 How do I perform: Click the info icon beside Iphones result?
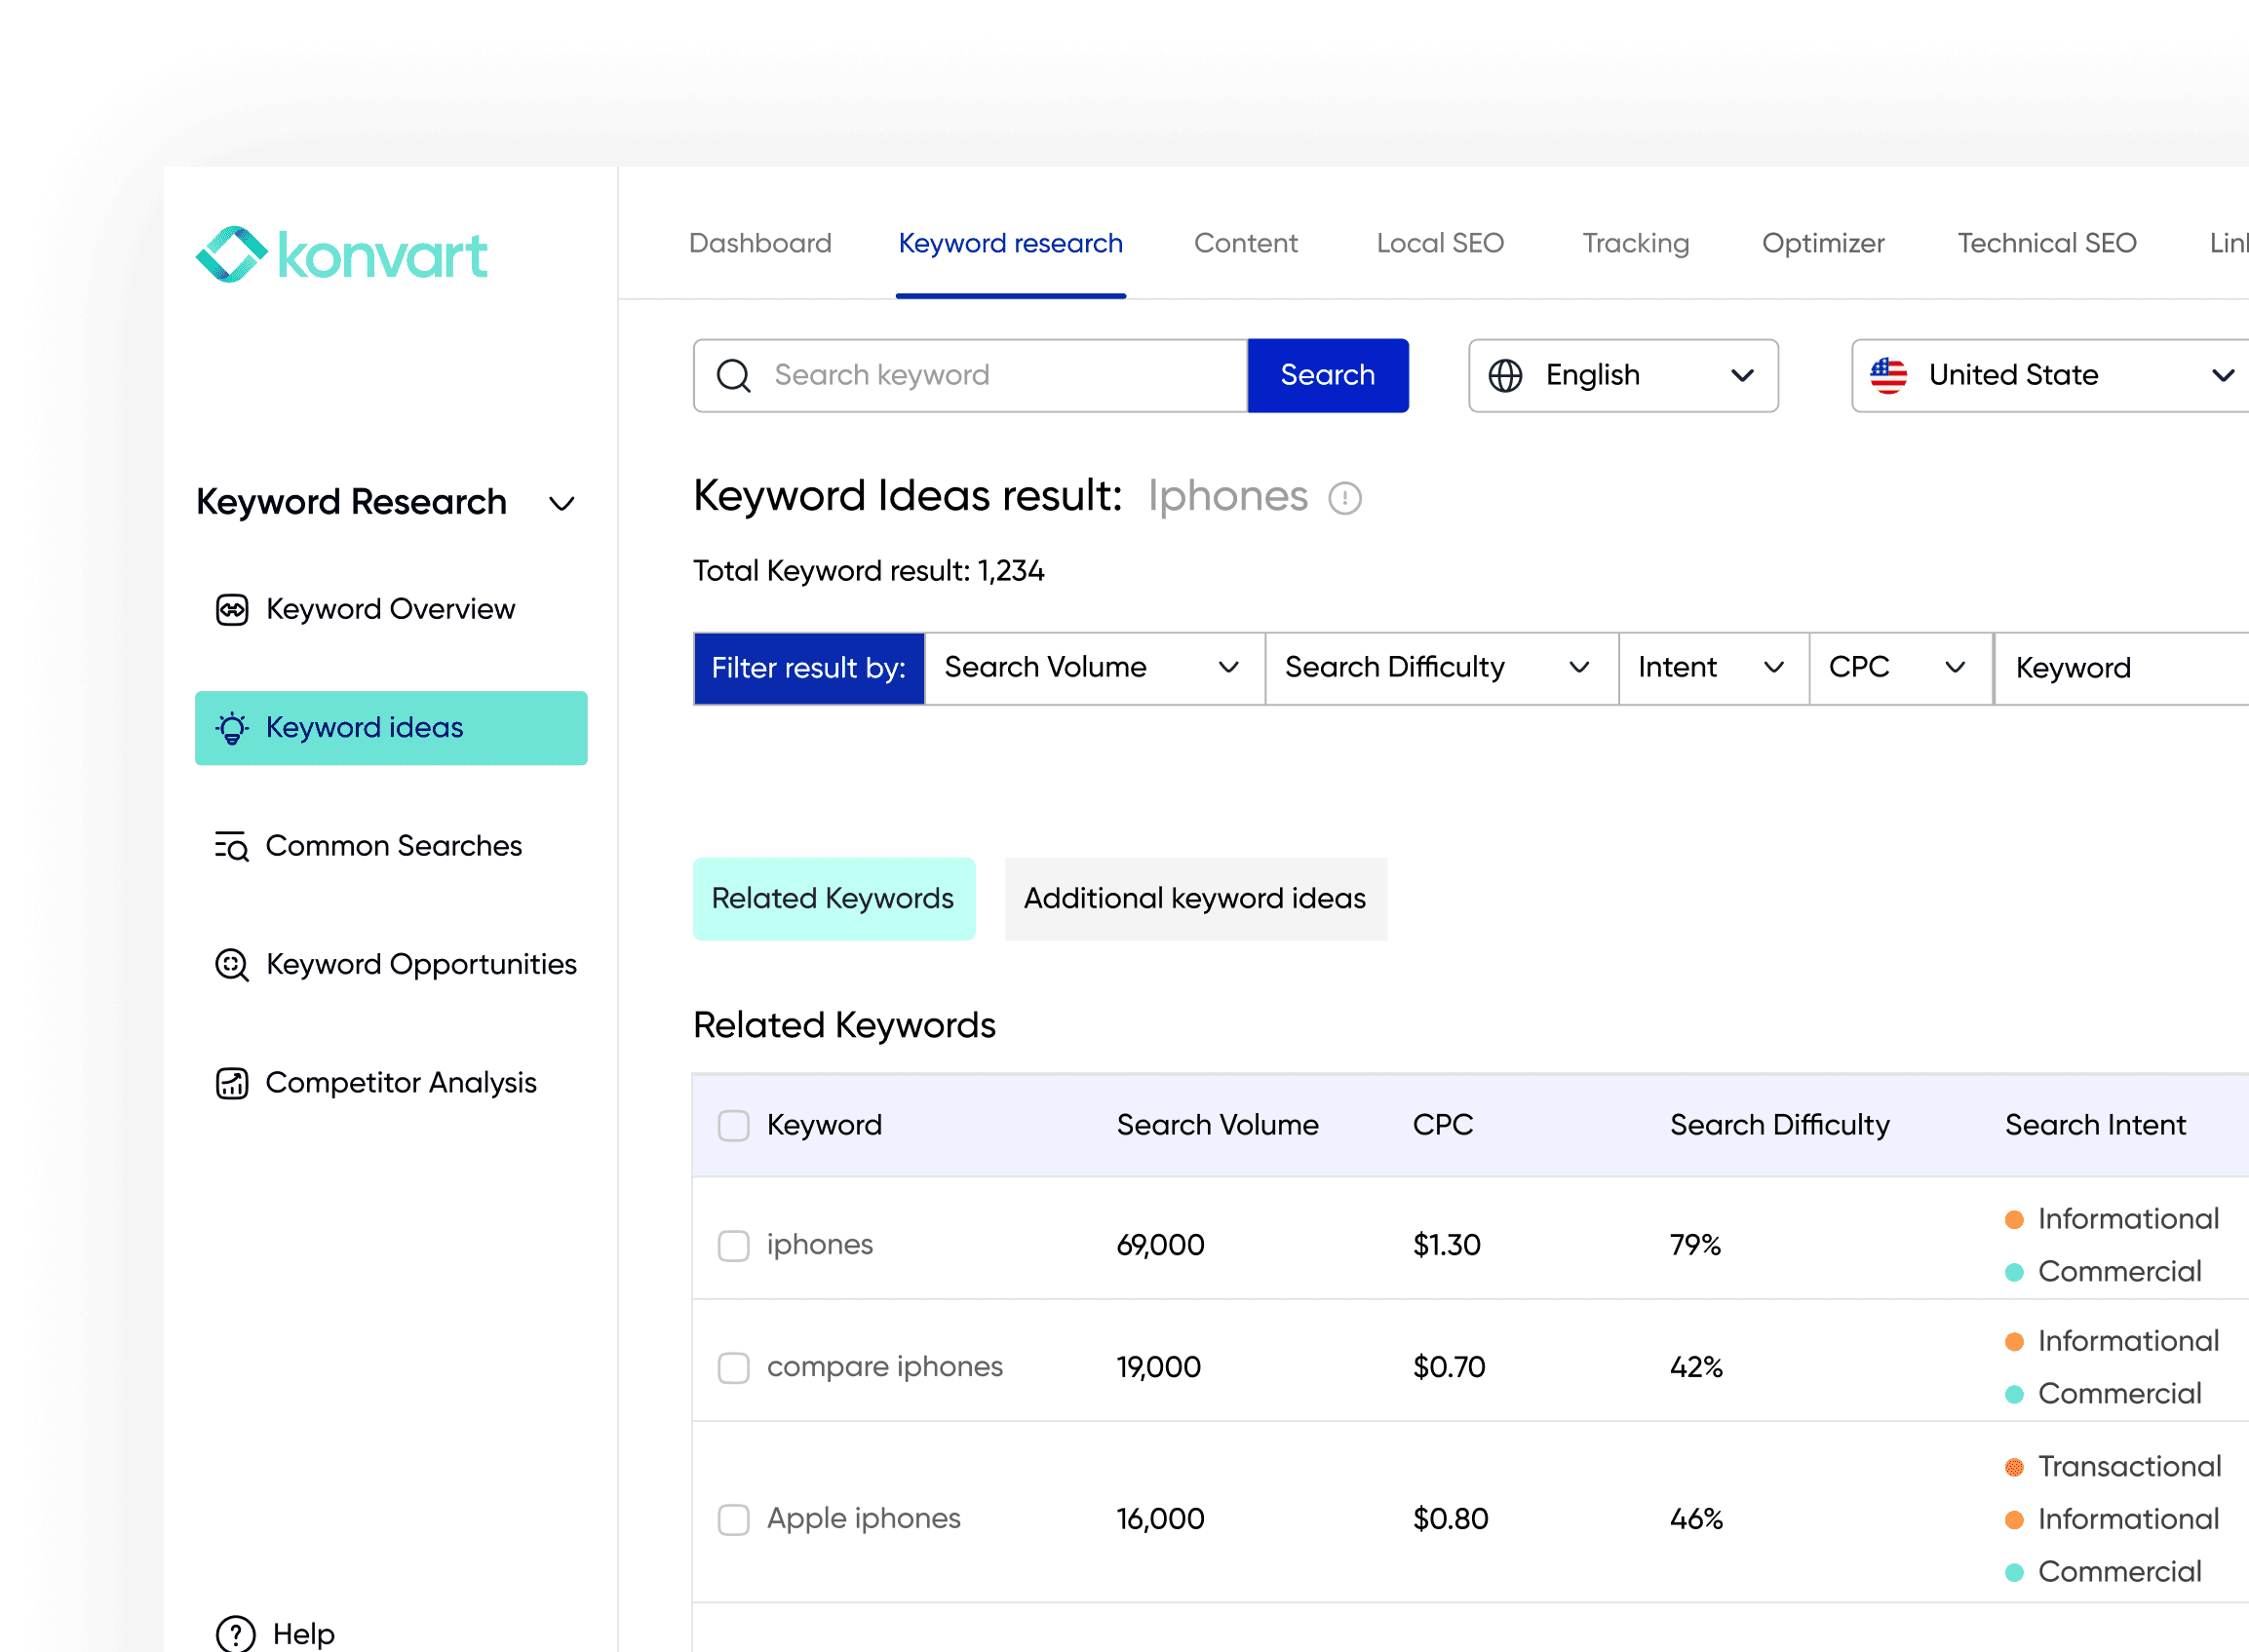click(1347, 498)
